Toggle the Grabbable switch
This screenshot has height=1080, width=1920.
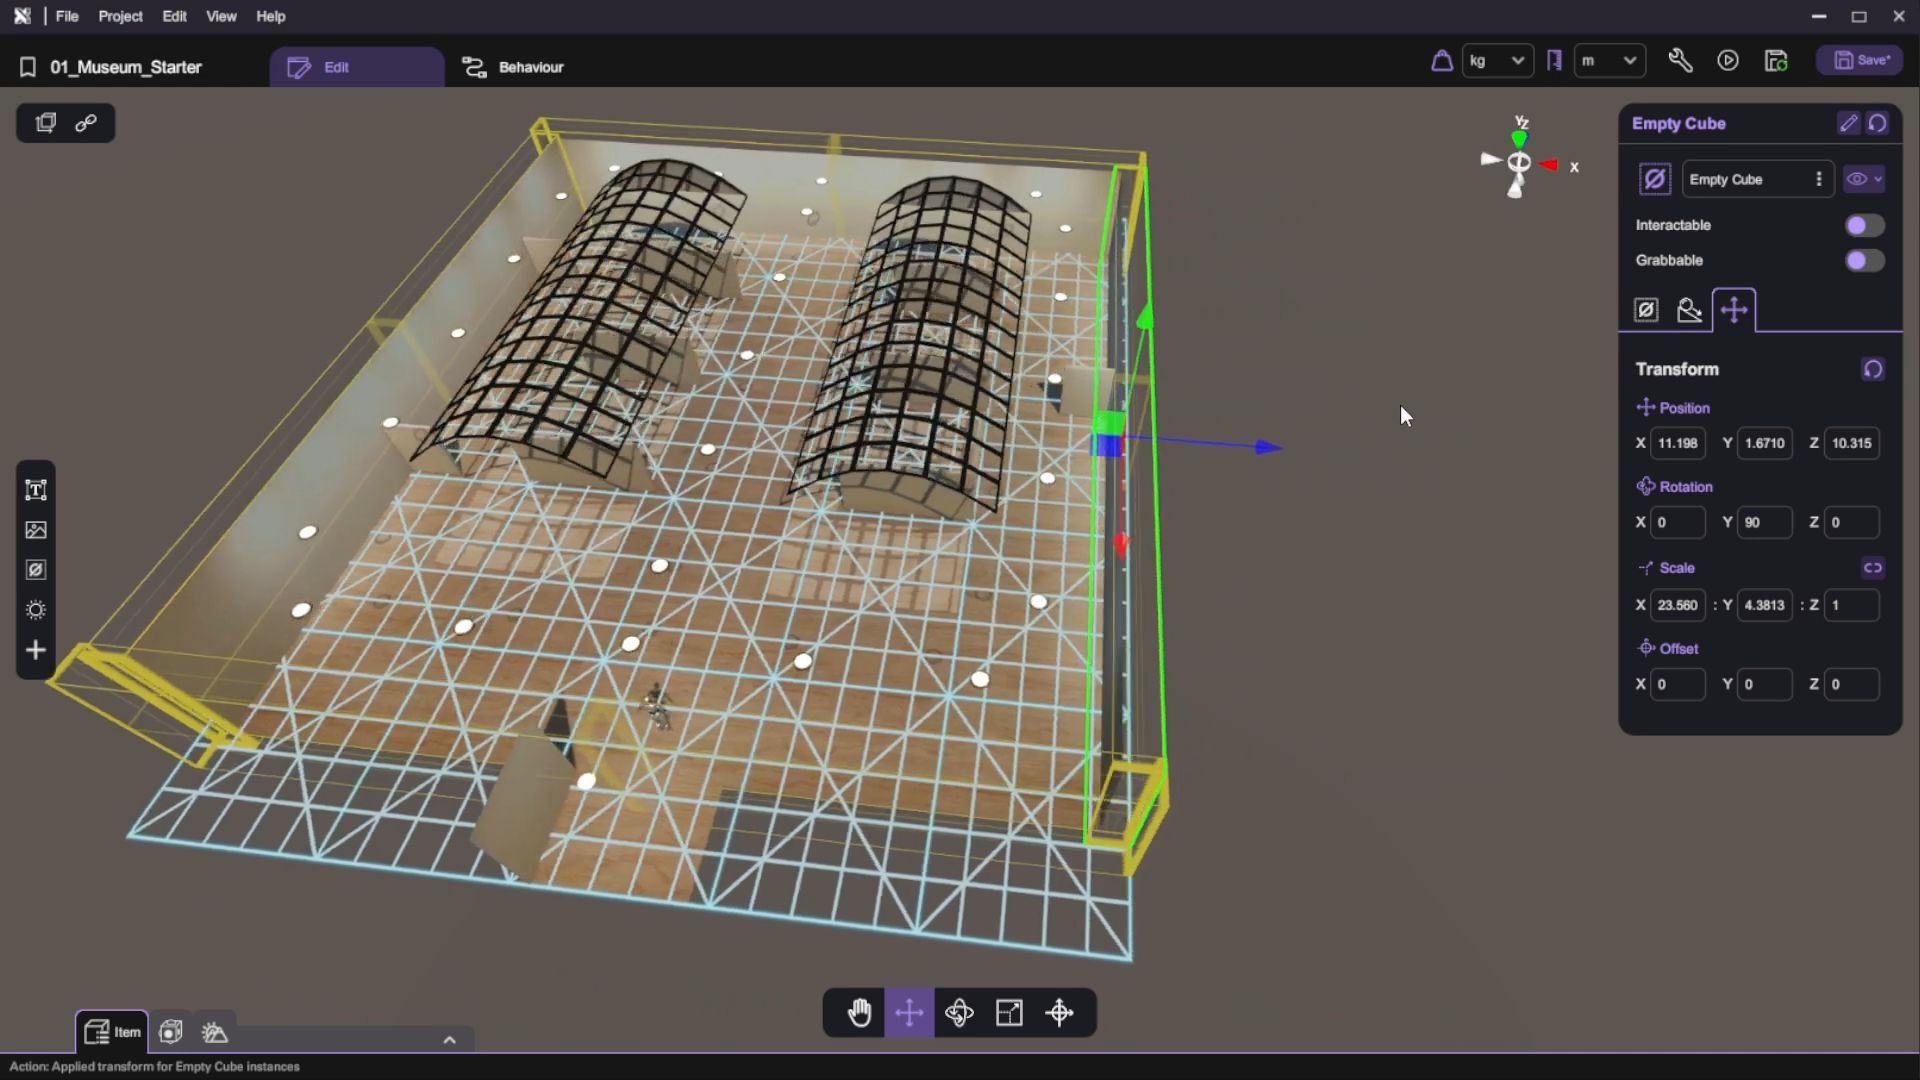[x=1864, y=260]
